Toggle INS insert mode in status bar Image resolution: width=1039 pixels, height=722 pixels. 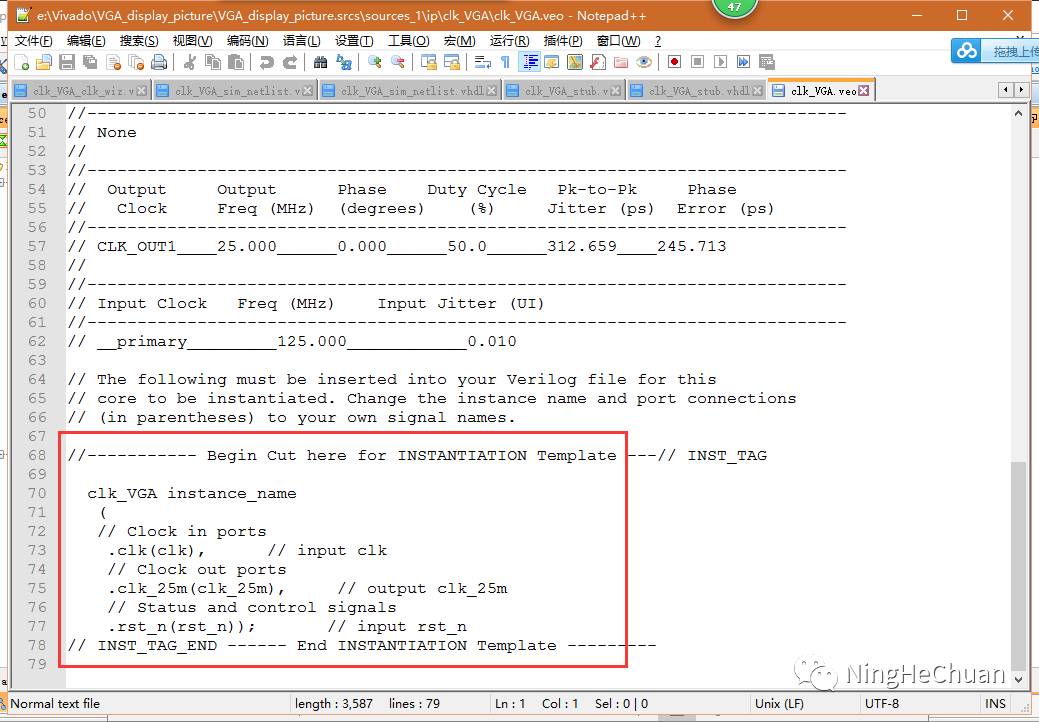tap(995, 703)
